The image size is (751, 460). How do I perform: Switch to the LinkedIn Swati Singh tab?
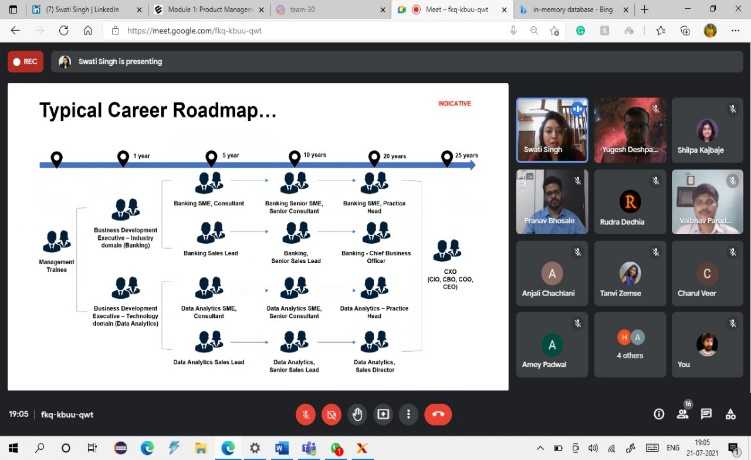click(82, 9)
